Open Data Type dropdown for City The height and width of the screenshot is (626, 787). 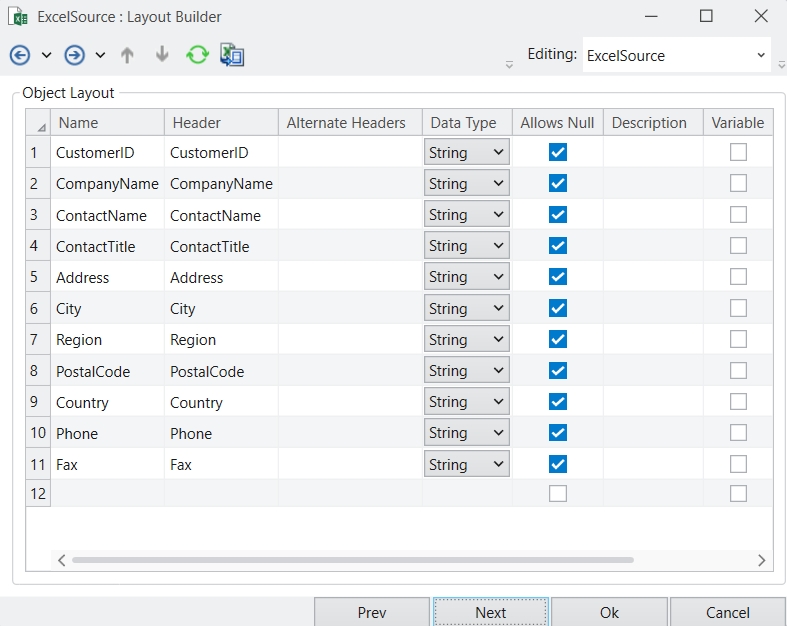pyautogui.click(x=467, y=309)
